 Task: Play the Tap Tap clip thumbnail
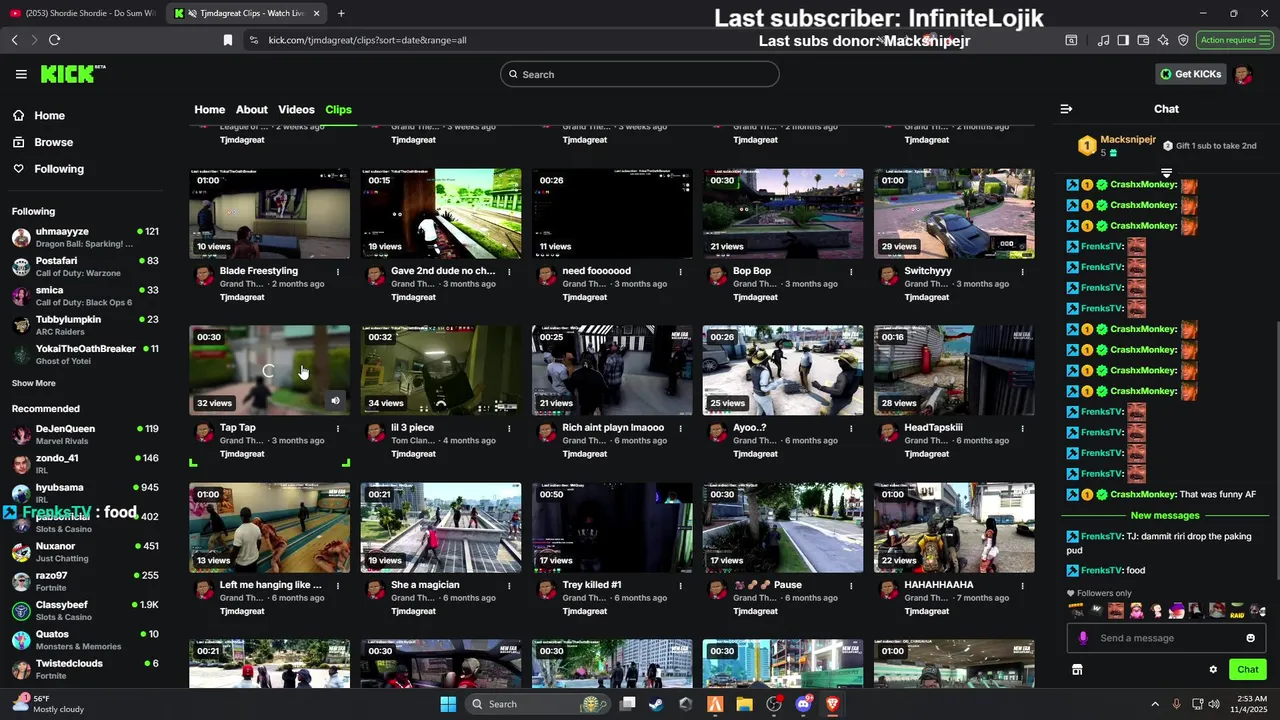pos(270,370)
